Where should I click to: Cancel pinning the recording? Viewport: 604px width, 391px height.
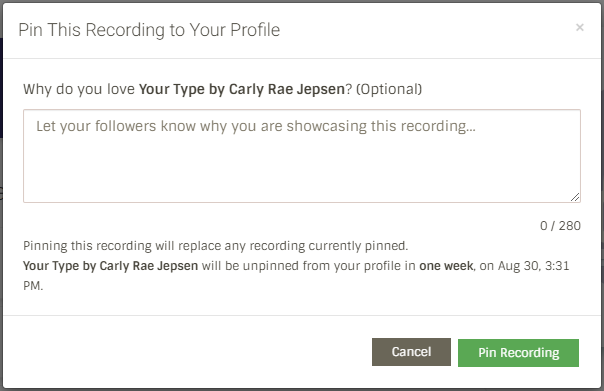coord(411,352)
